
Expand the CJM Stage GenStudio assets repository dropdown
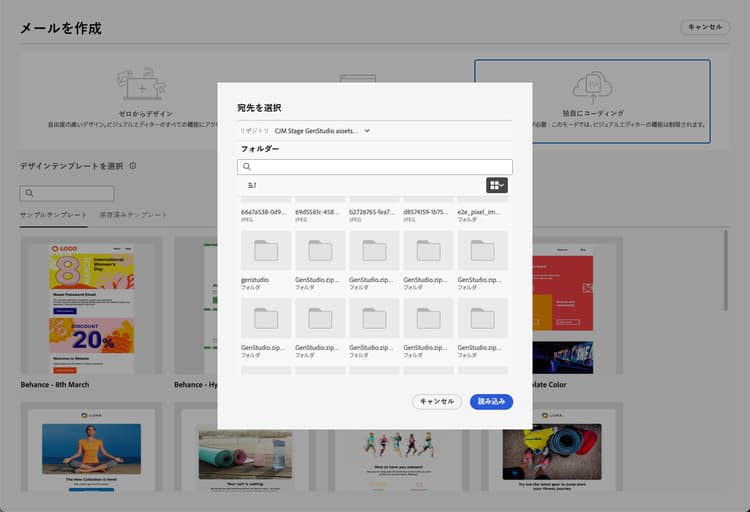[x=322, y=131]
